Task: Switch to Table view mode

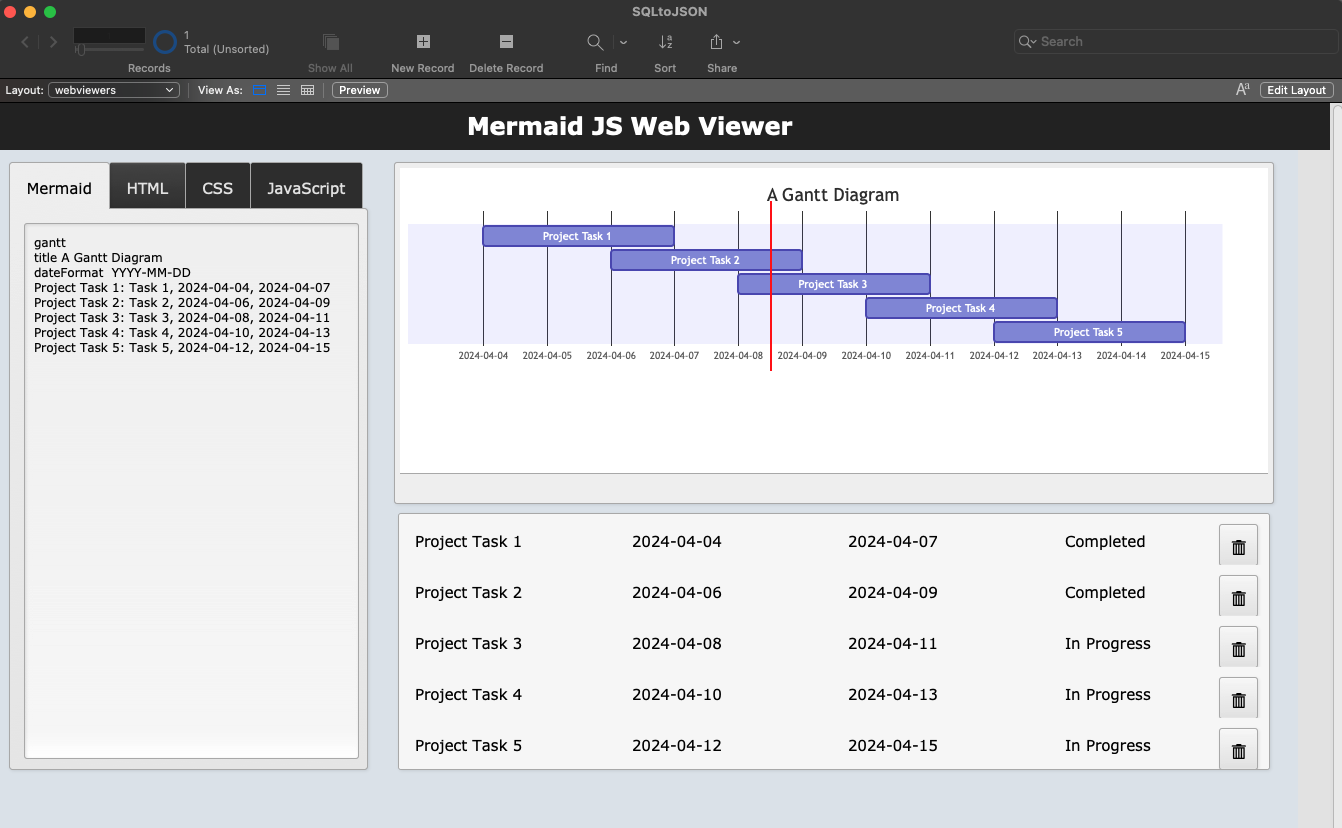Action: [x=307, y=90]
